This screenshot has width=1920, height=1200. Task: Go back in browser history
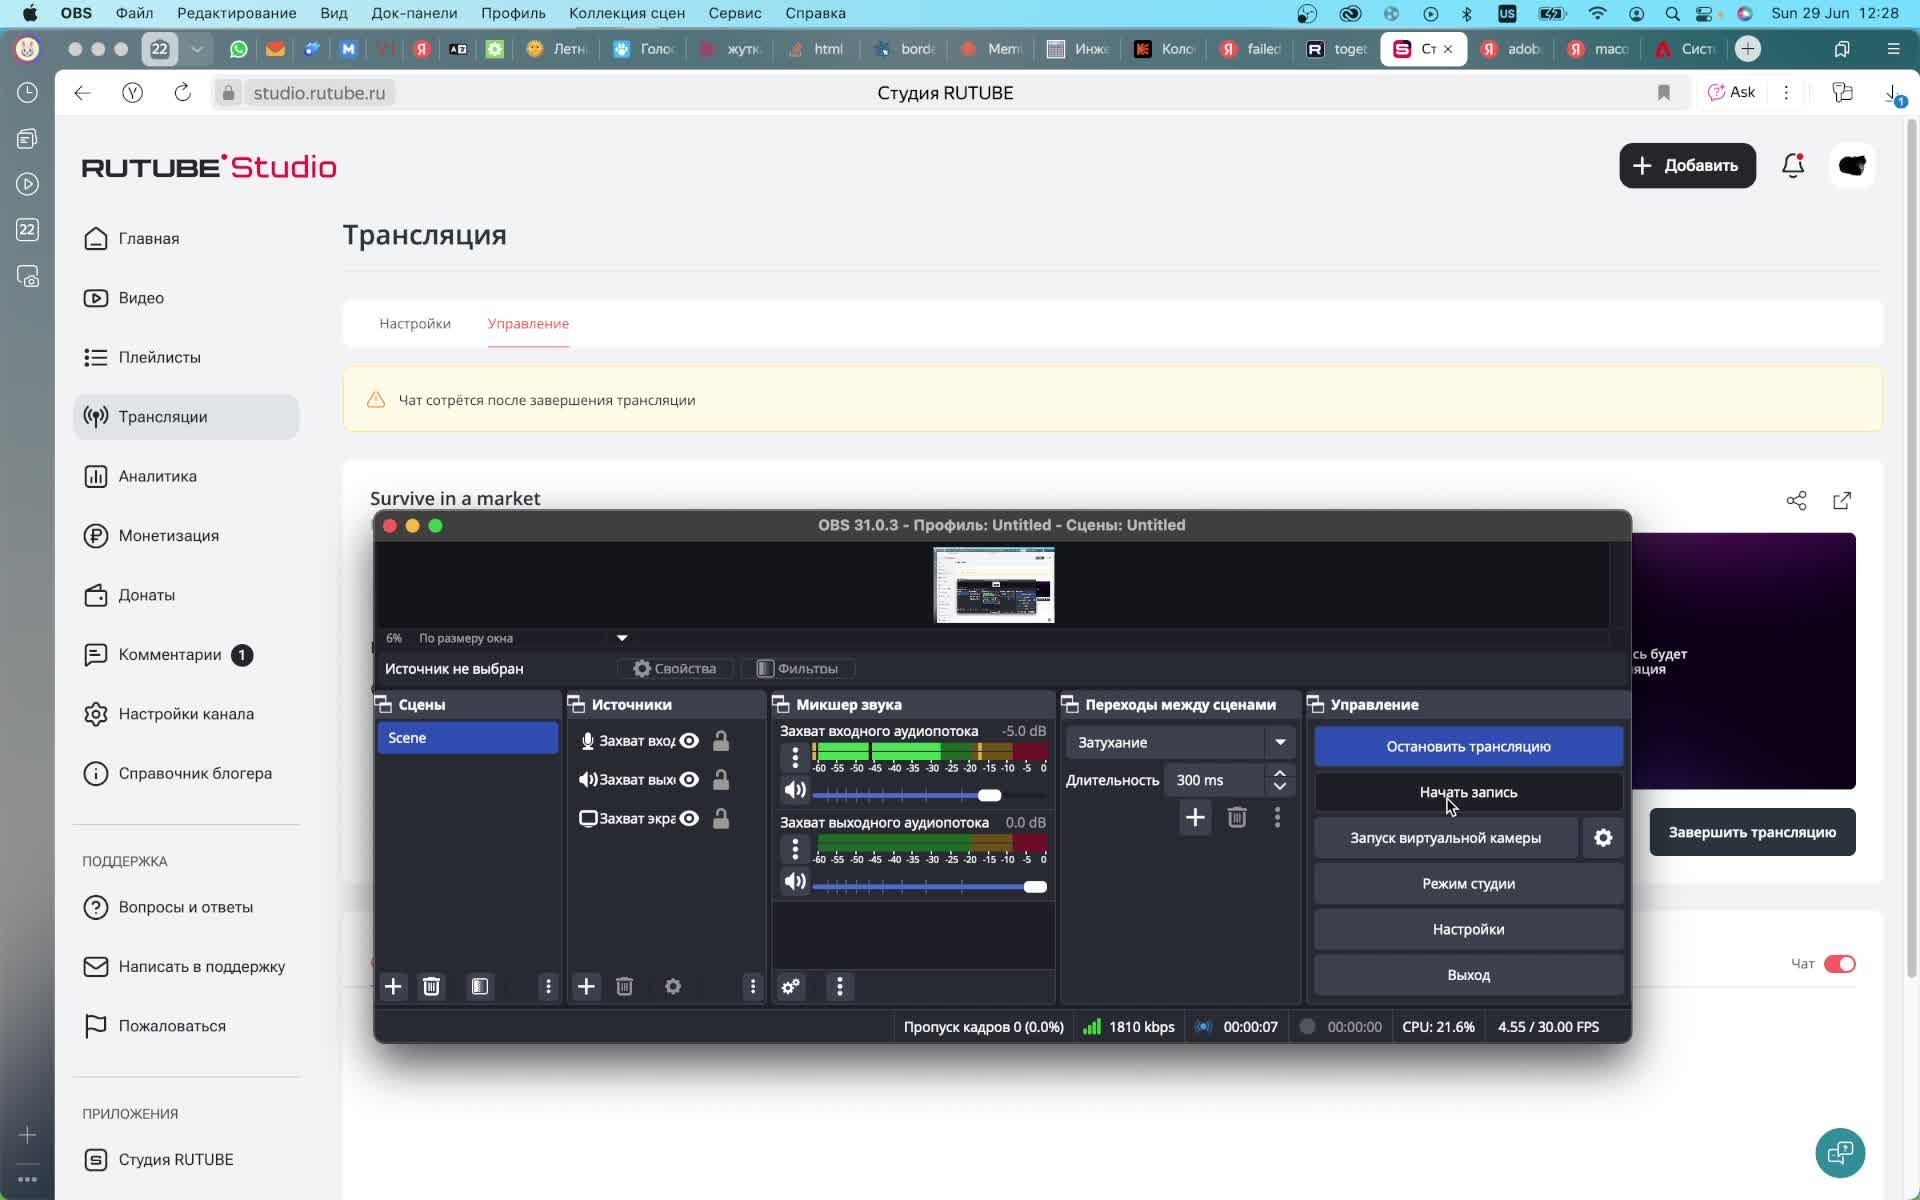pos(82,92)
